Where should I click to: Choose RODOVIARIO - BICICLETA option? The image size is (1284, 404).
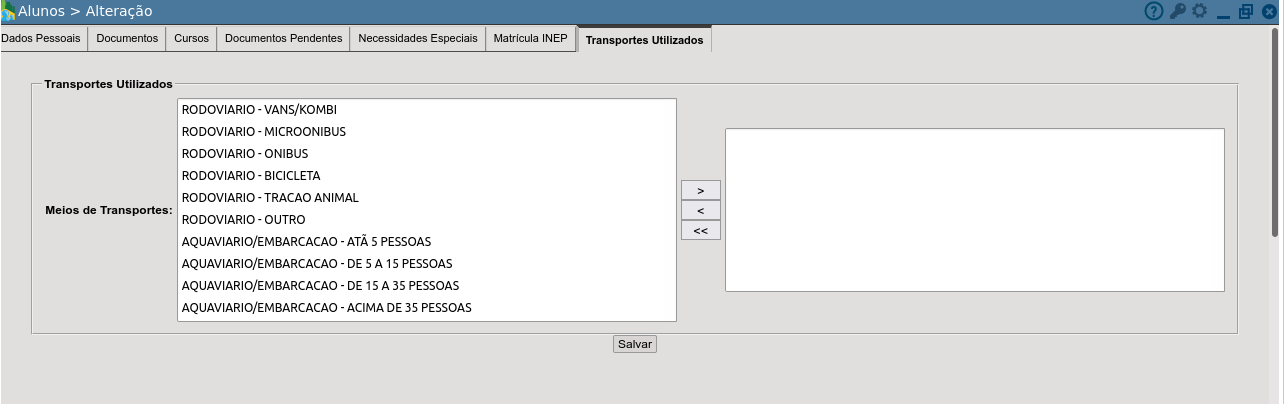(x=251, y=176)
